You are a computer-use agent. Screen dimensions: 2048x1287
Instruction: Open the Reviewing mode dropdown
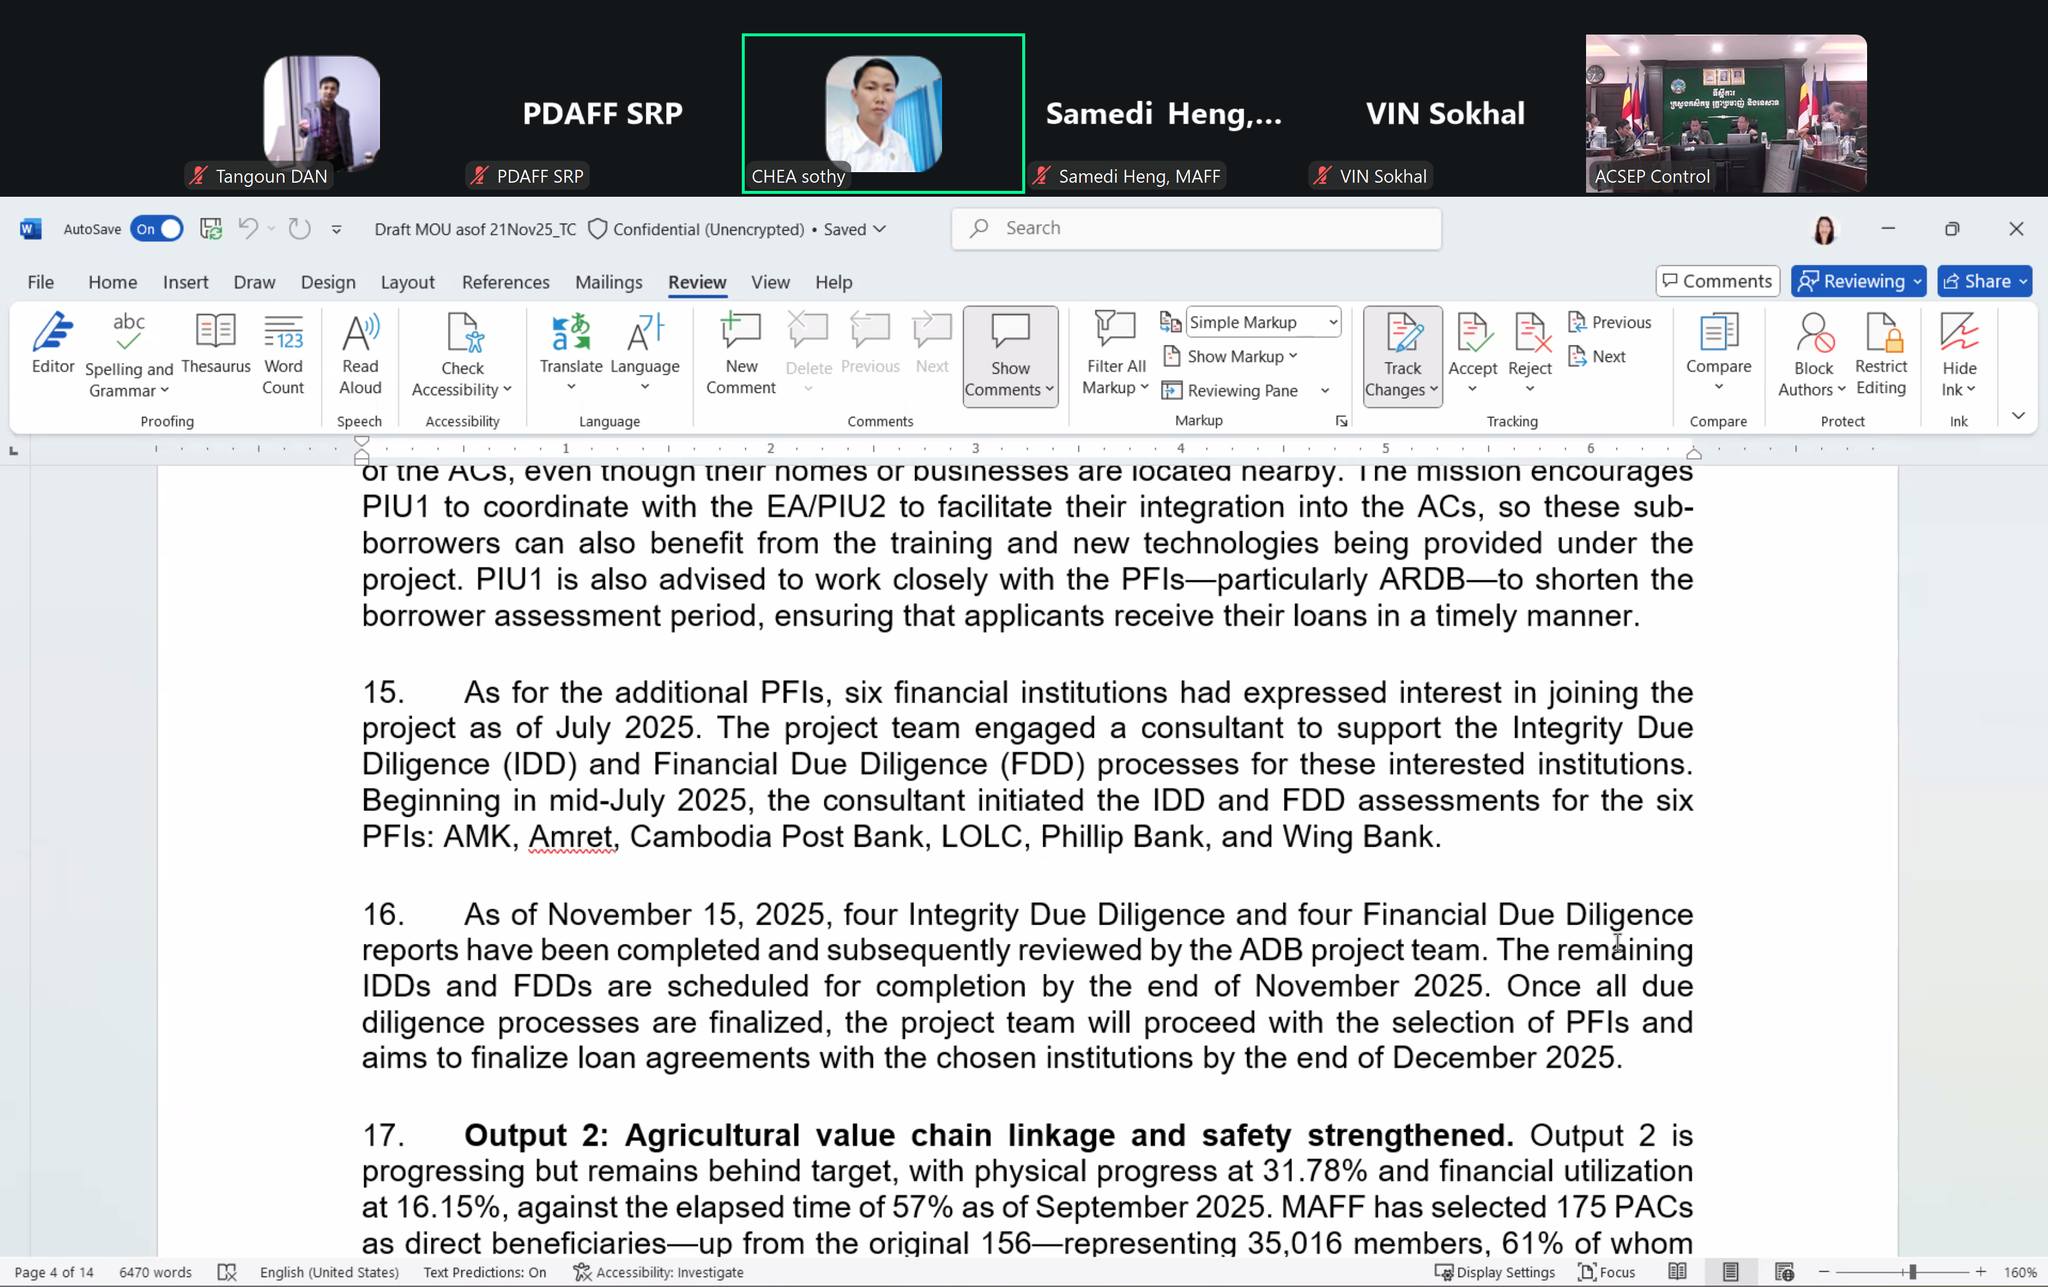[x=1859, y=281]
